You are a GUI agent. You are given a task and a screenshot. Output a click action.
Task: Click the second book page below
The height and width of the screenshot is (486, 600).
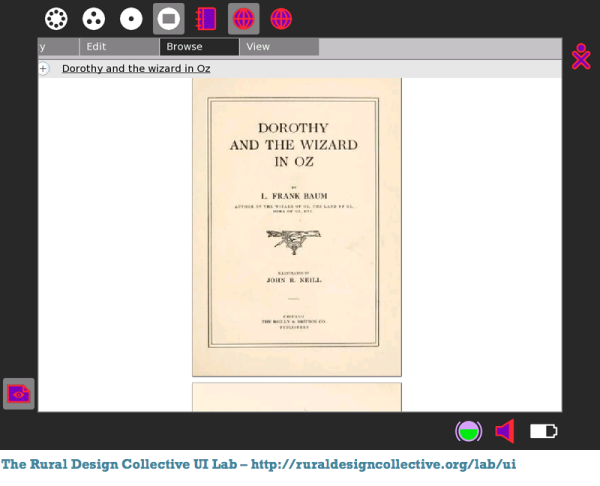coord(297,397)
